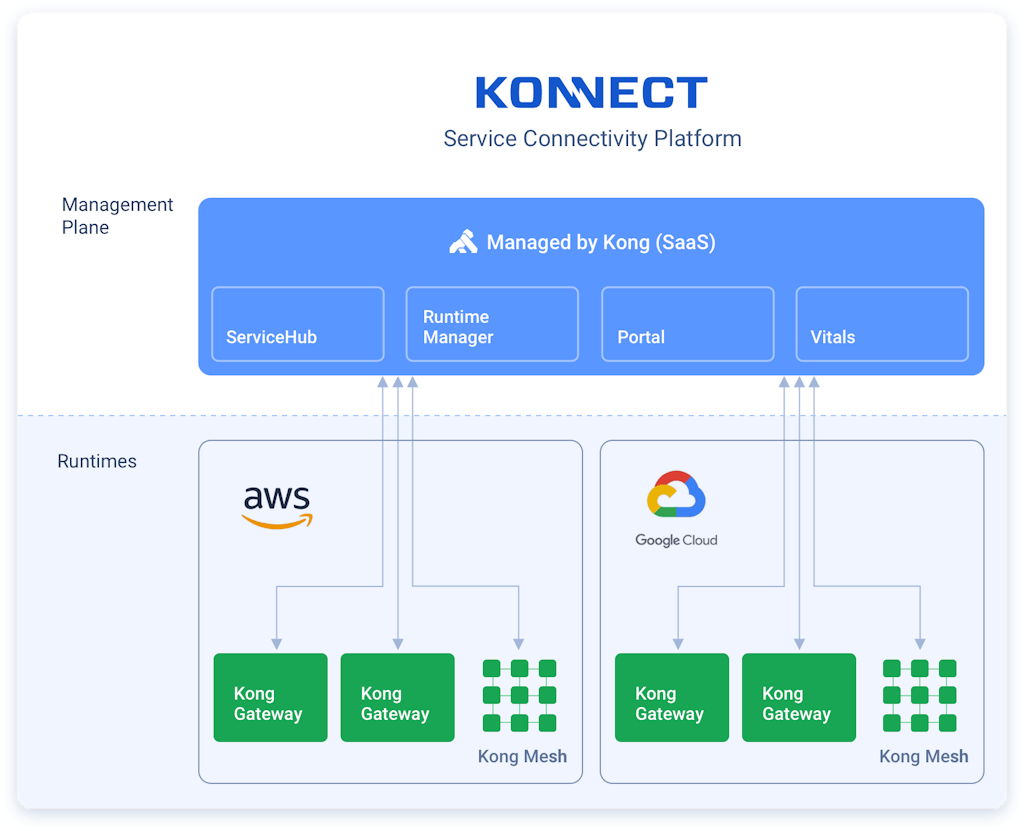This screenshot has height=831, width=1024.
Task: Click the Kong gorilla icon beside Managed by Kong
Action: (463, 242)
